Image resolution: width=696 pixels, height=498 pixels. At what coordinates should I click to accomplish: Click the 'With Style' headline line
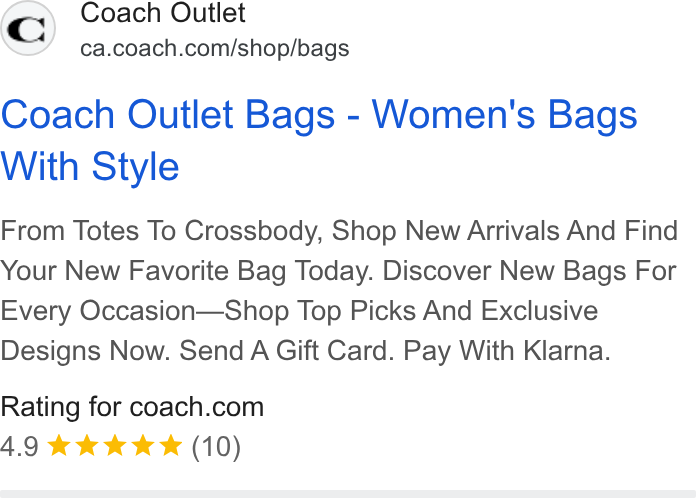pos(90,166)
